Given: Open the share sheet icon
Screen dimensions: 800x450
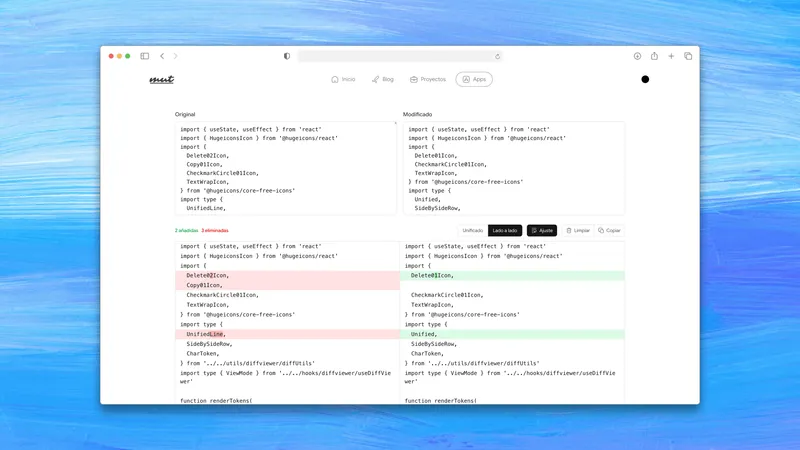Looking at the screenshot, I should coord(654,56).
